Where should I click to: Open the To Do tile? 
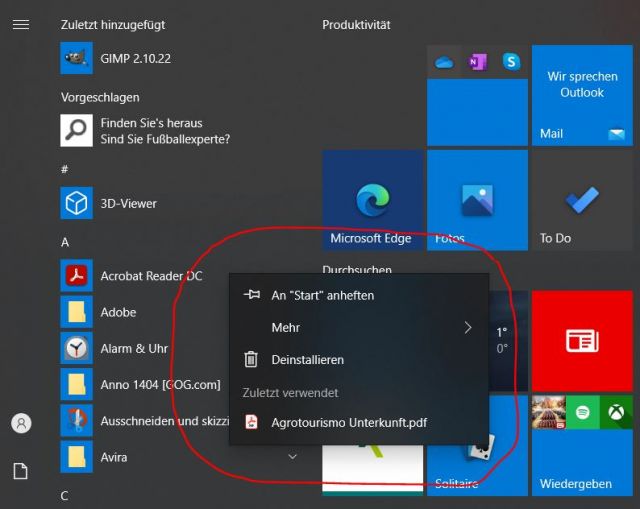point(582,200)
